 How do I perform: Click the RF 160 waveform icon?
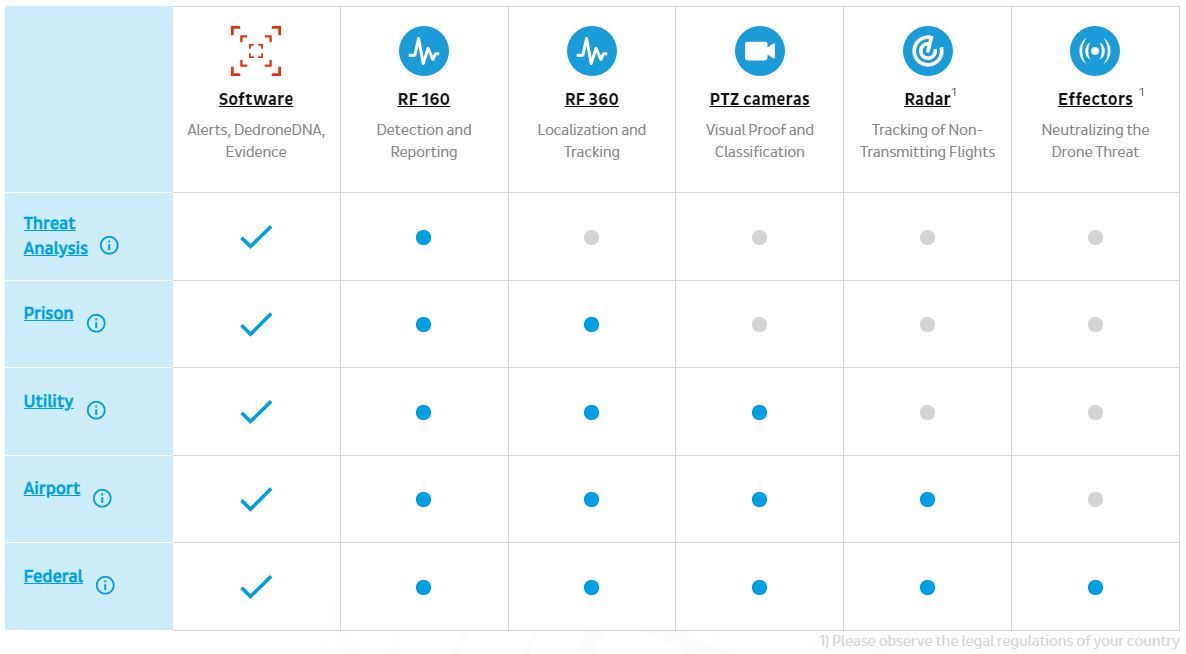tap(424, 51)
